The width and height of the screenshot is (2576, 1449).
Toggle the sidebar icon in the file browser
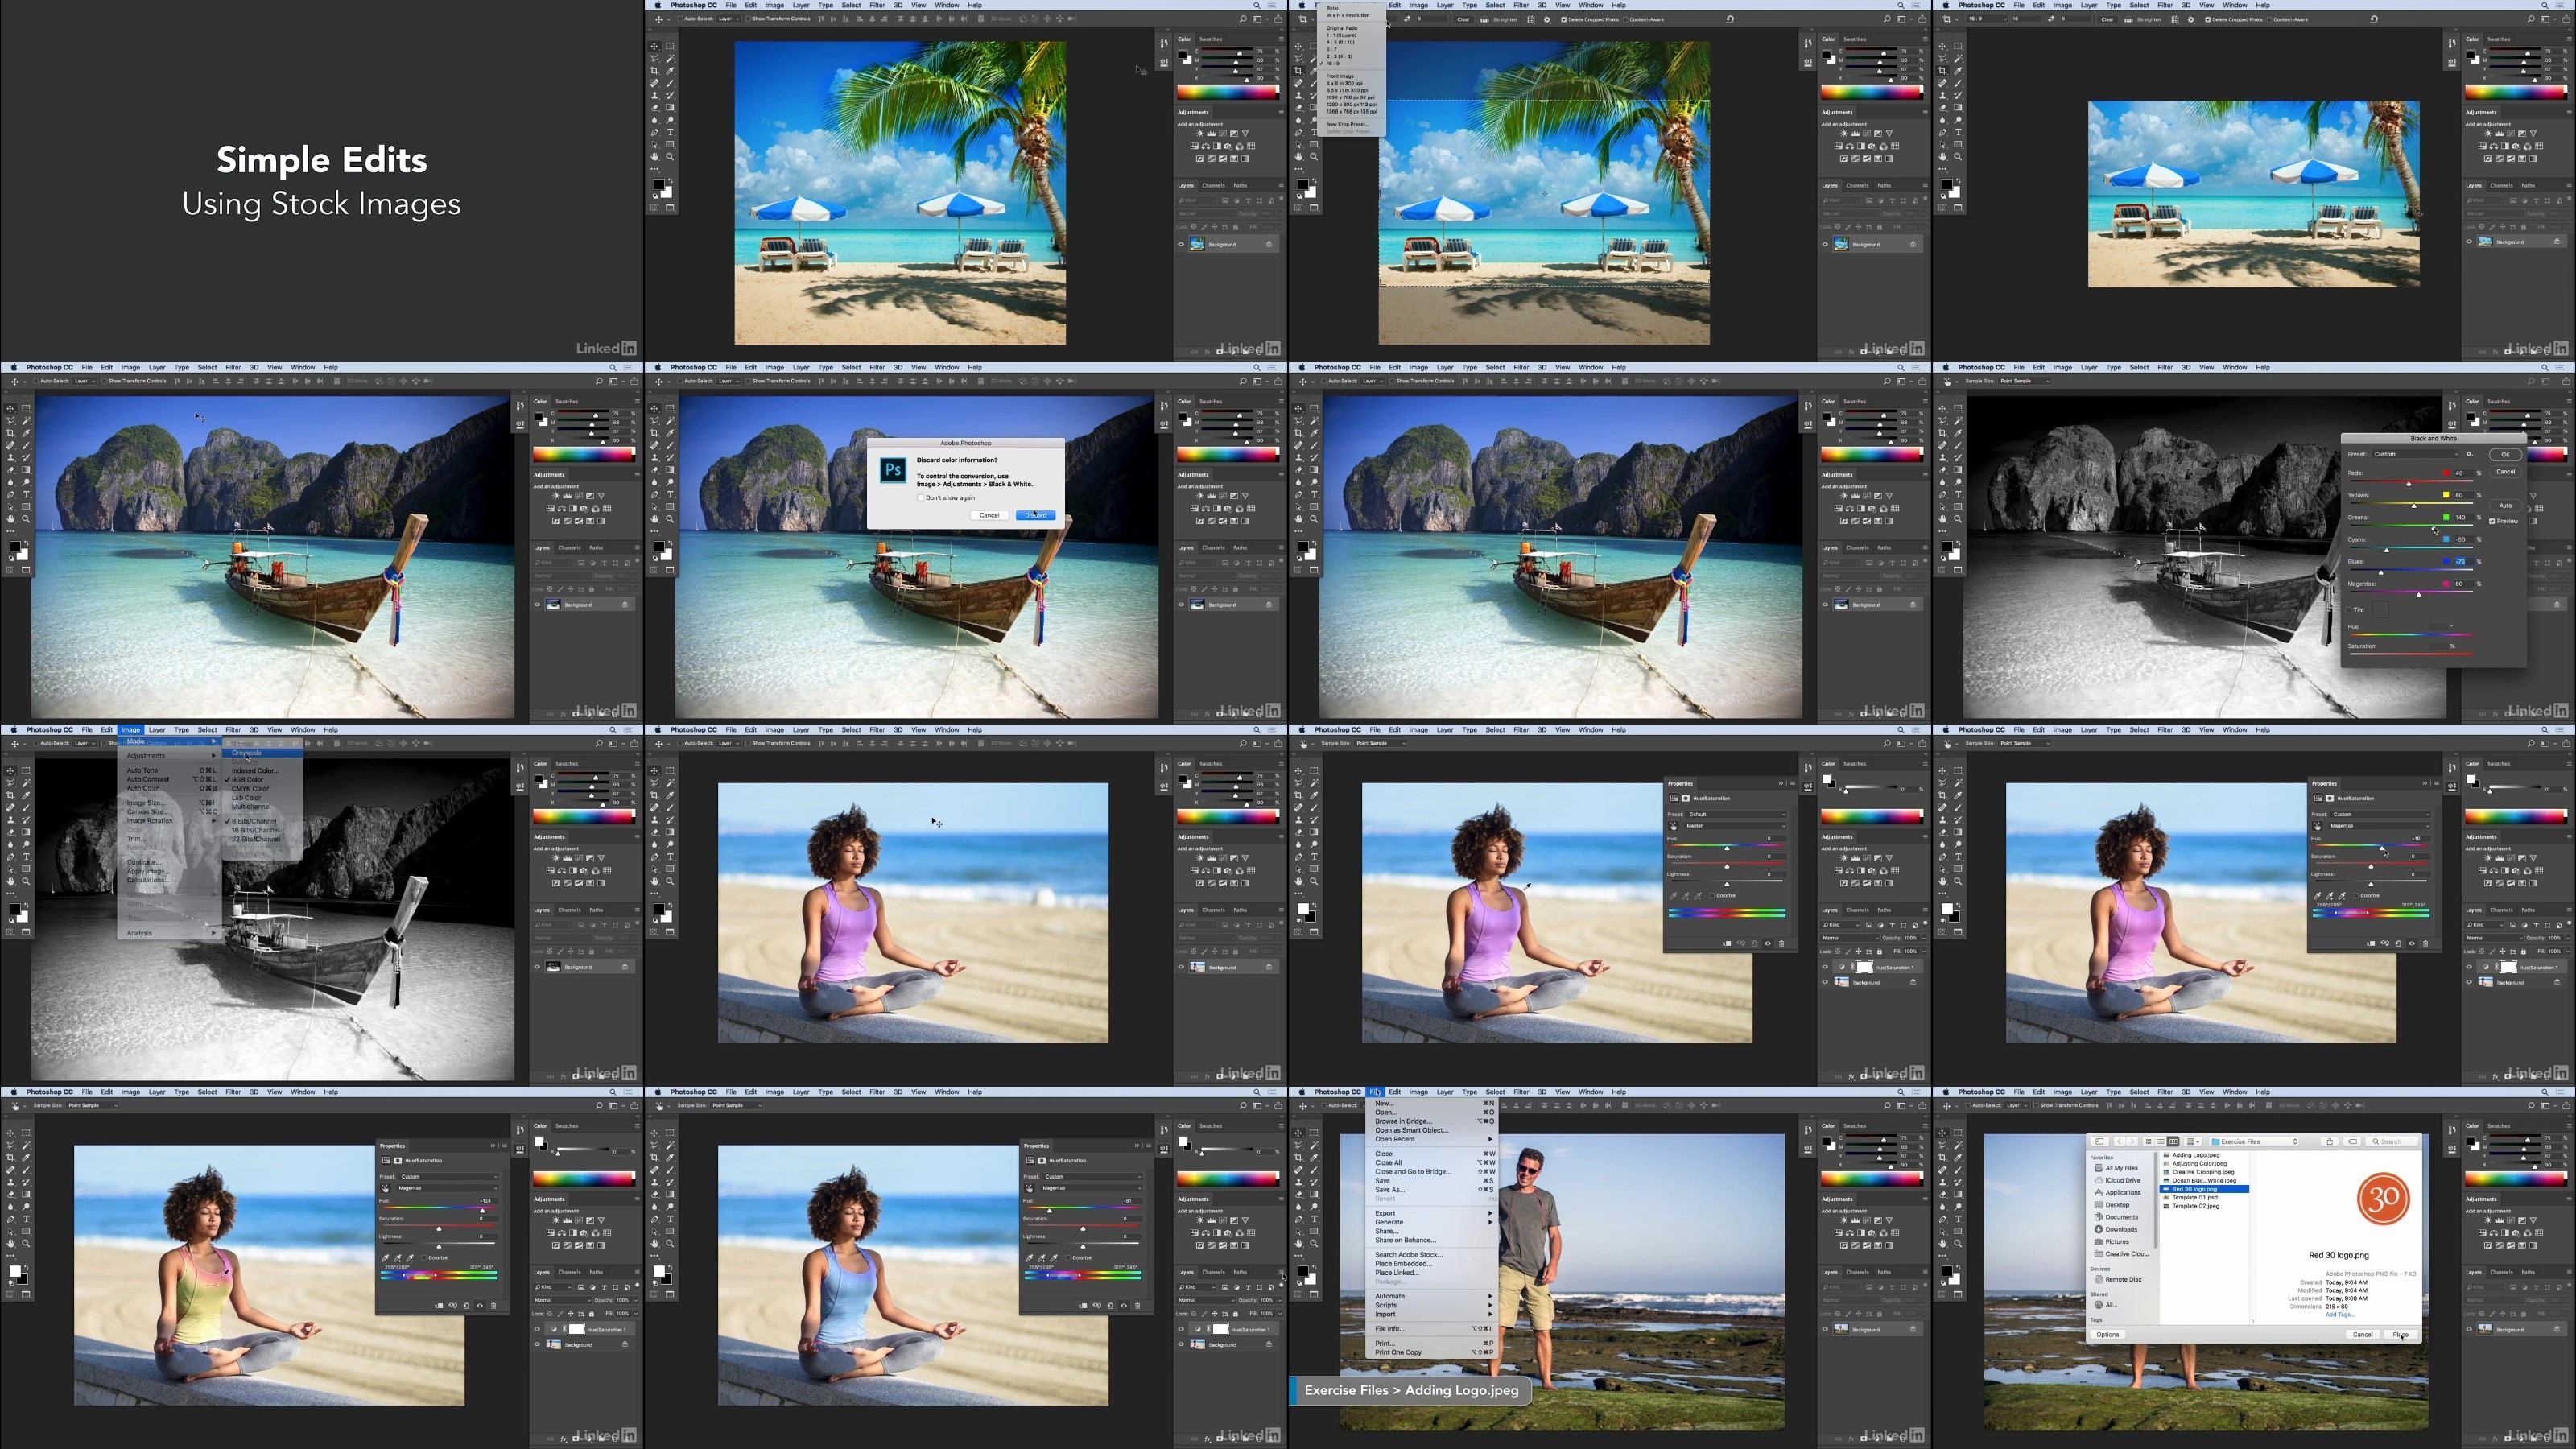[x=2100, y=1142]
